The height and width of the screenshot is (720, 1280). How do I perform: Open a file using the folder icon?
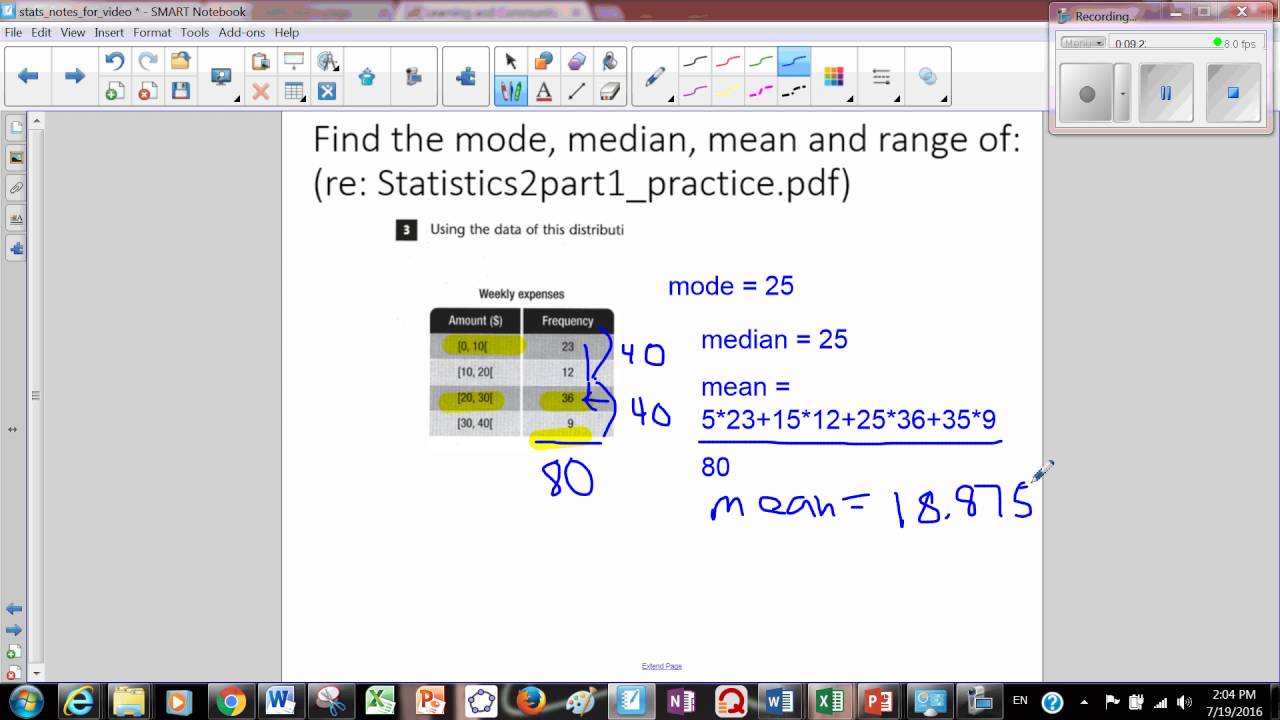181,62
